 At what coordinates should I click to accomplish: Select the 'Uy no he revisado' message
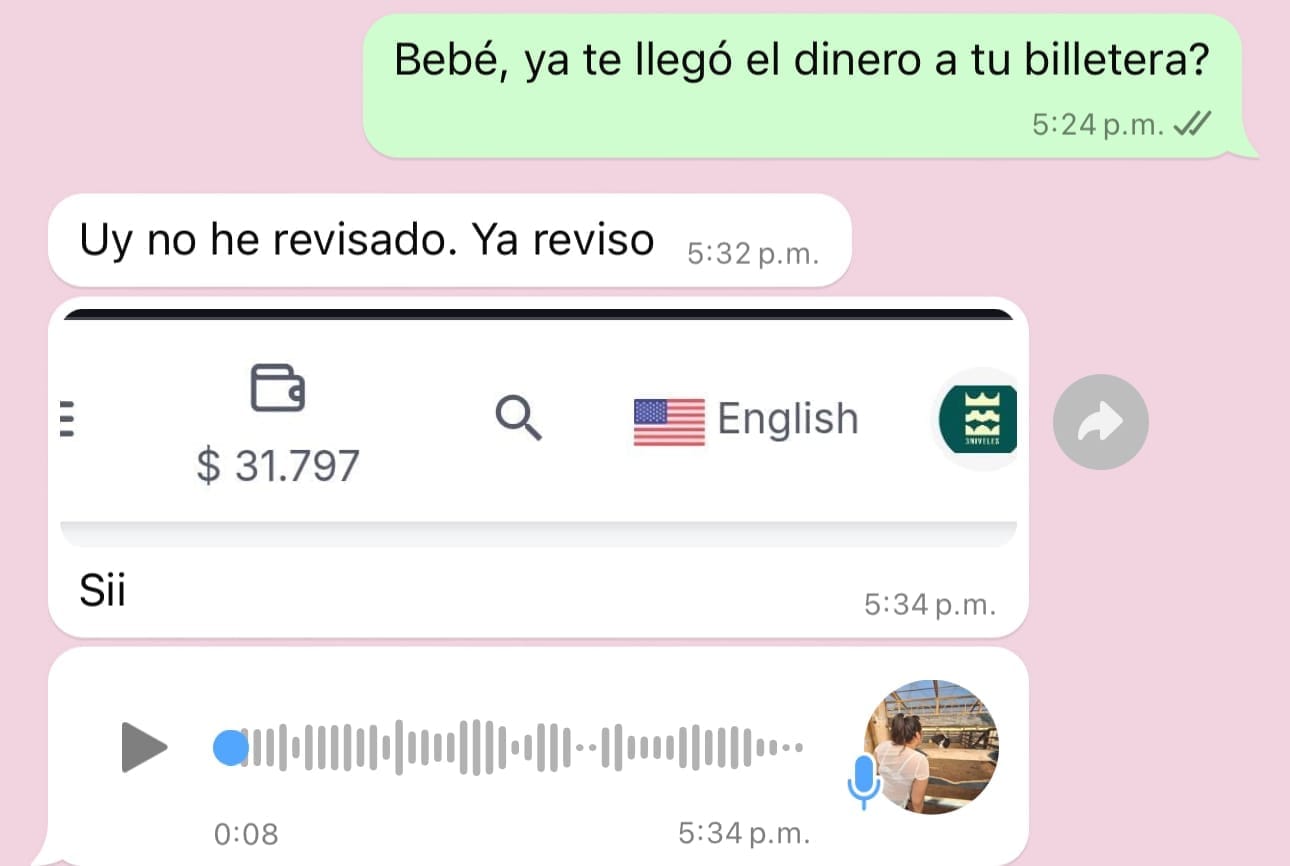(449, 240)
